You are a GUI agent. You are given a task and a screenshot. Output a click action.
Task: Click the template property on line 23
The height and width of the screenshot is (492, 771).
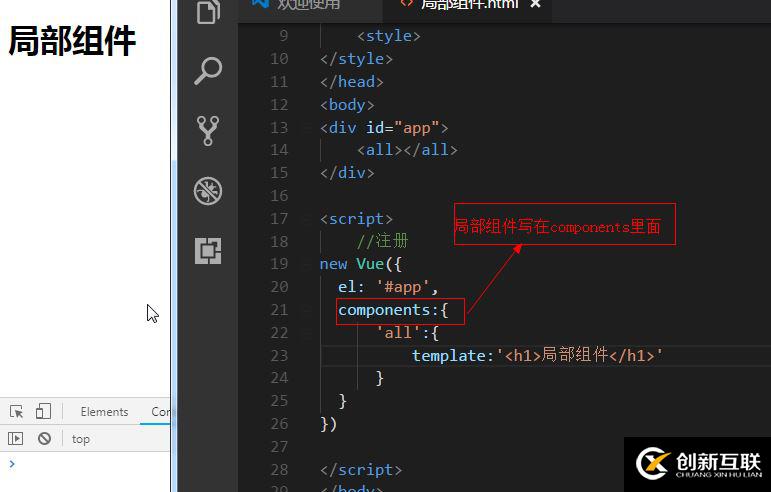(448, 355)
